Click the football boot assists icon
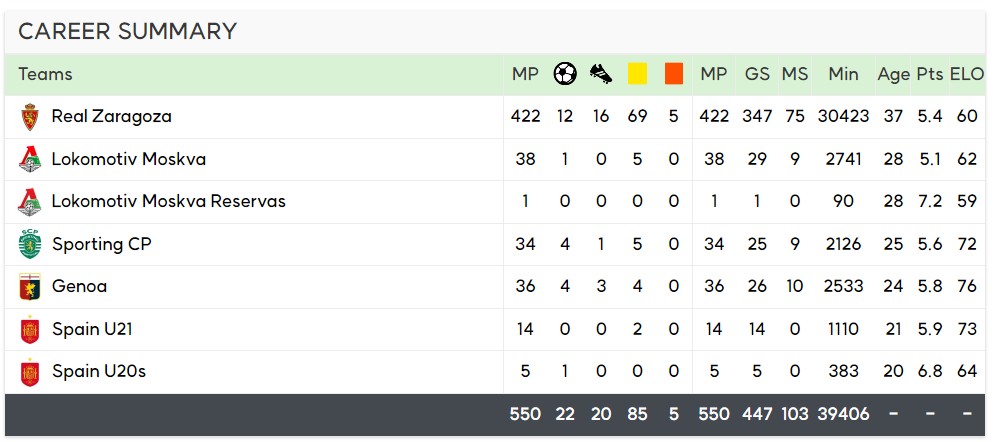The height and width of the screenshot is (442, 995). point(601,74)
